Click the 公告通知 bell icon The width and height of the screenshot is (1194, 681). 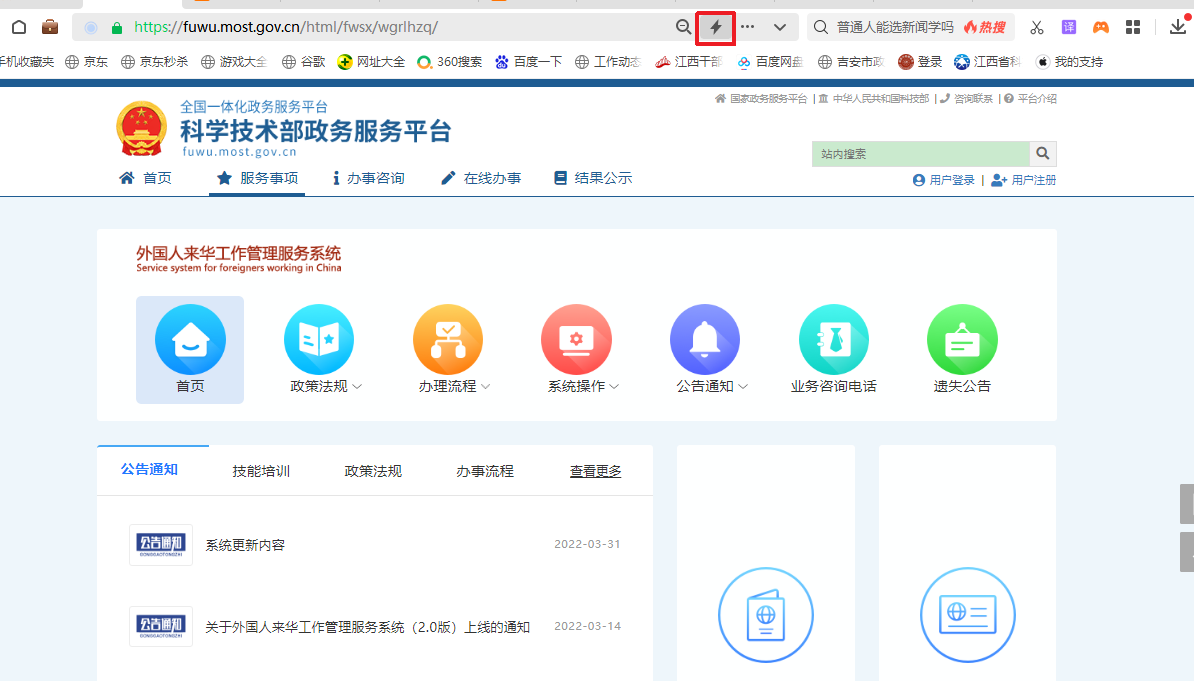[x=705, y=340]
